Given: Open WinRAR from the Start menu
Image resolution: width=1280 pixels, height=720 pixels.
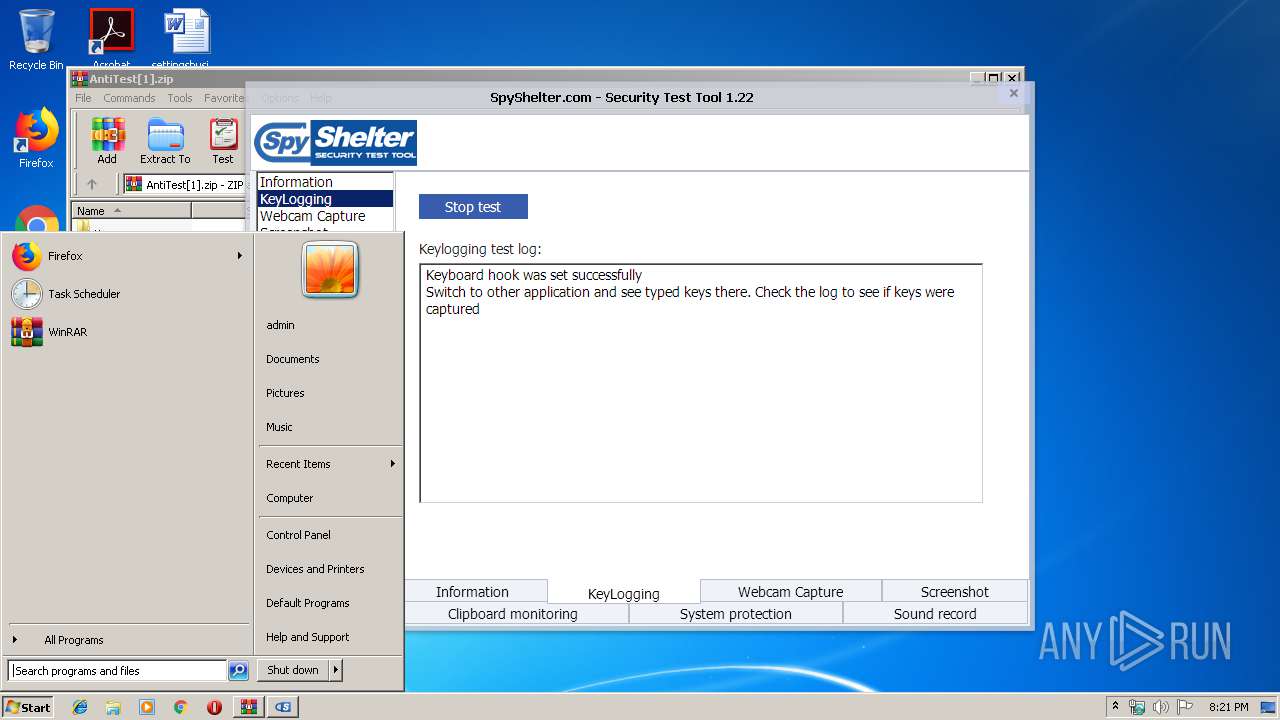Looking at the screenshot, I should 128,332.
